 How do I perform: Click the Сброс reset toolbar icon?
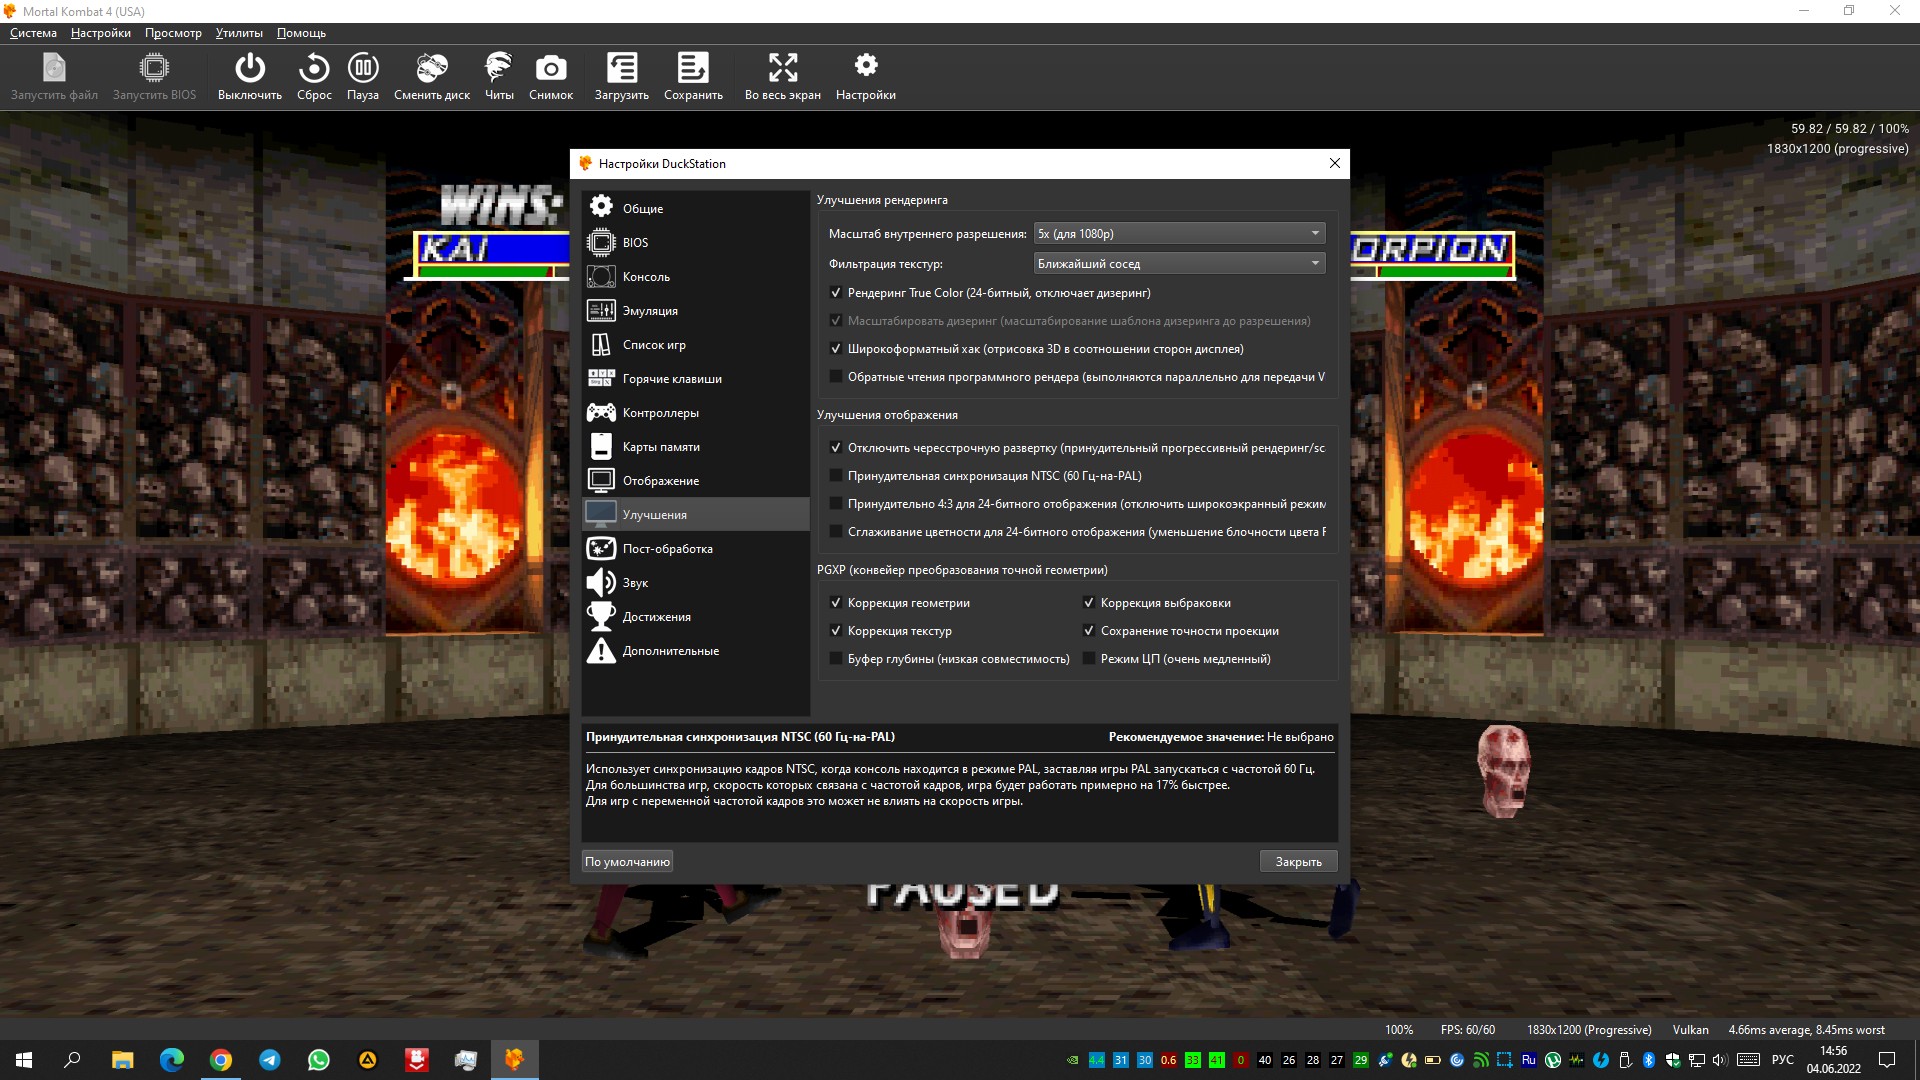(314, 77)
